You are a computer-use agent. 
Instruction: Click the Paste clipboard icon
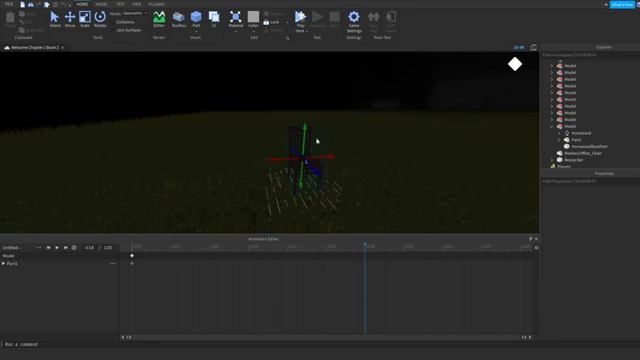coord(10,19)
